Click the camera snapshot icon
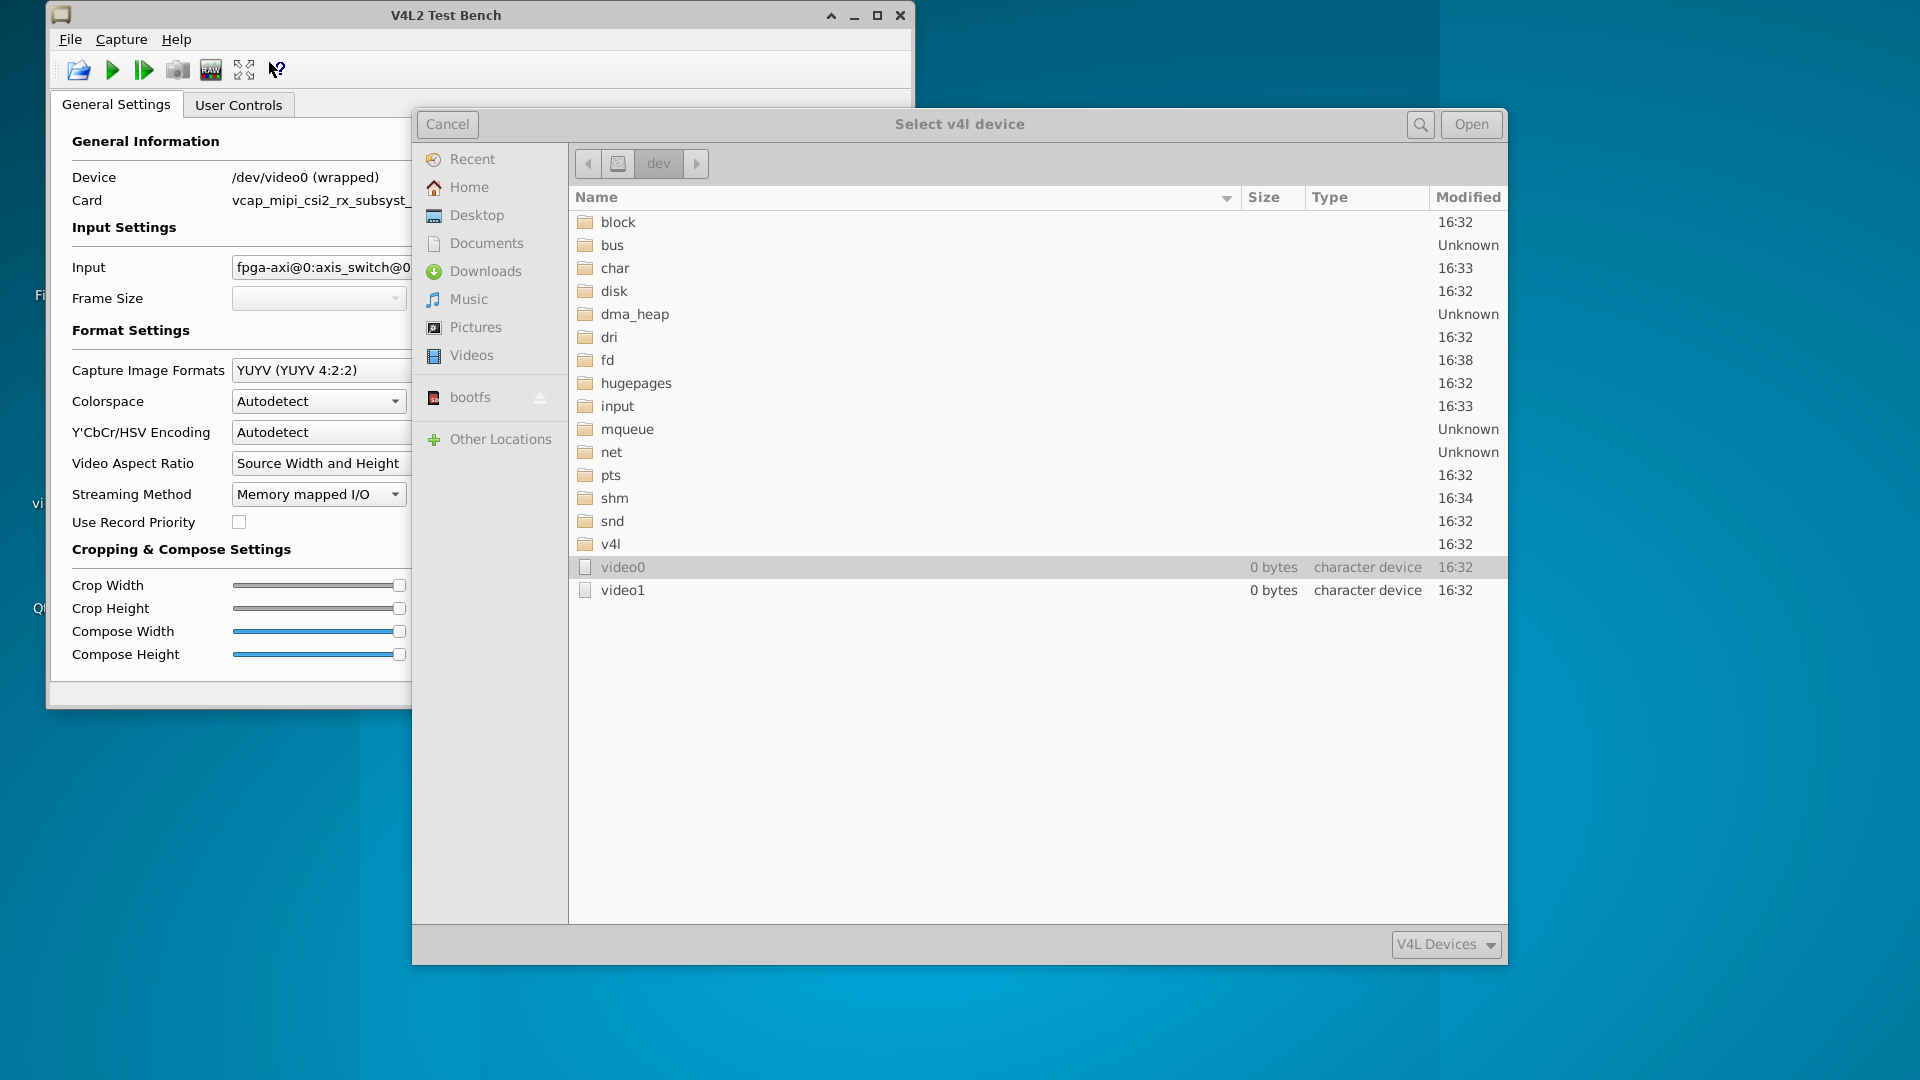Viewport: 1920px width, 1080px height. point(177,70)
